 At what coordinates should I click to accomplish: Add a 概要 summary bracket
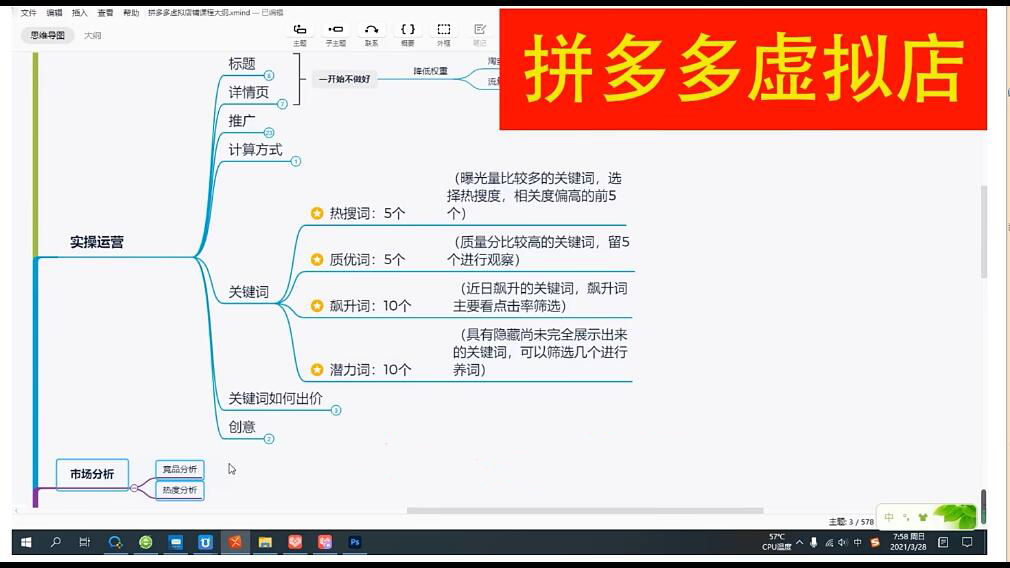pos(407,32)
